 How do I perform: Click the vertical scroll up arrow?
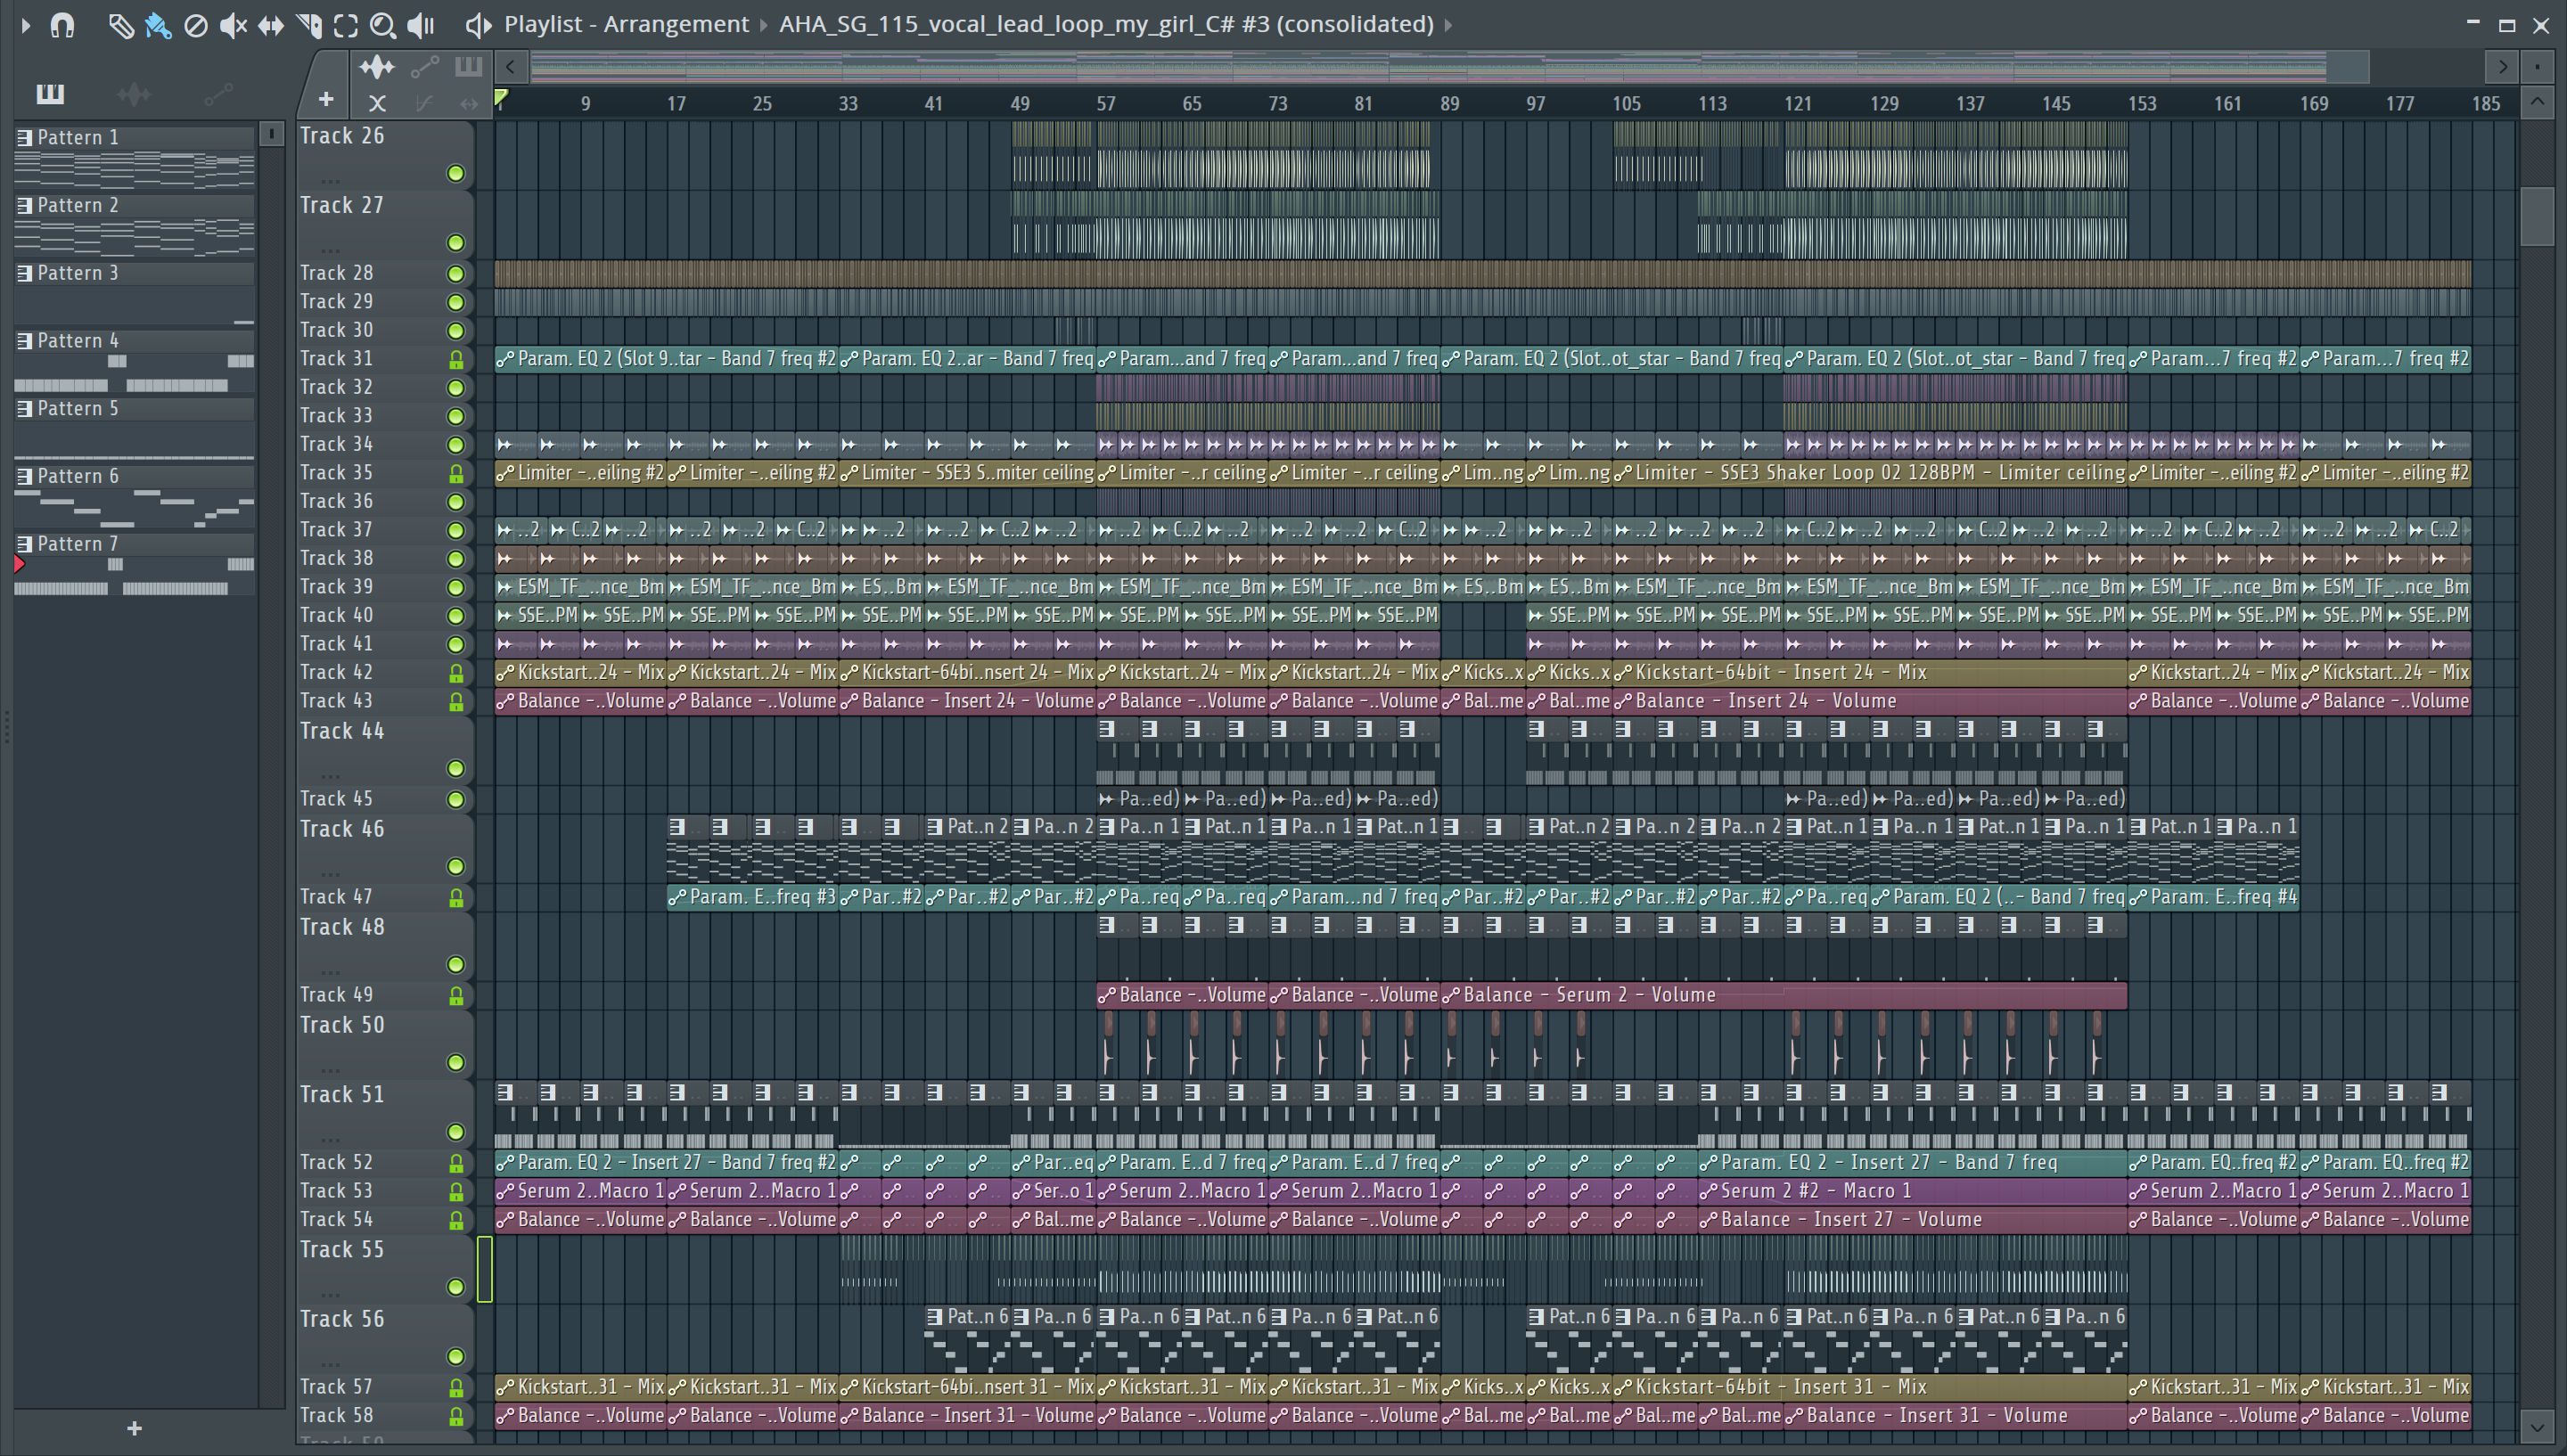pyautogui.click(x=2537, y=102)
